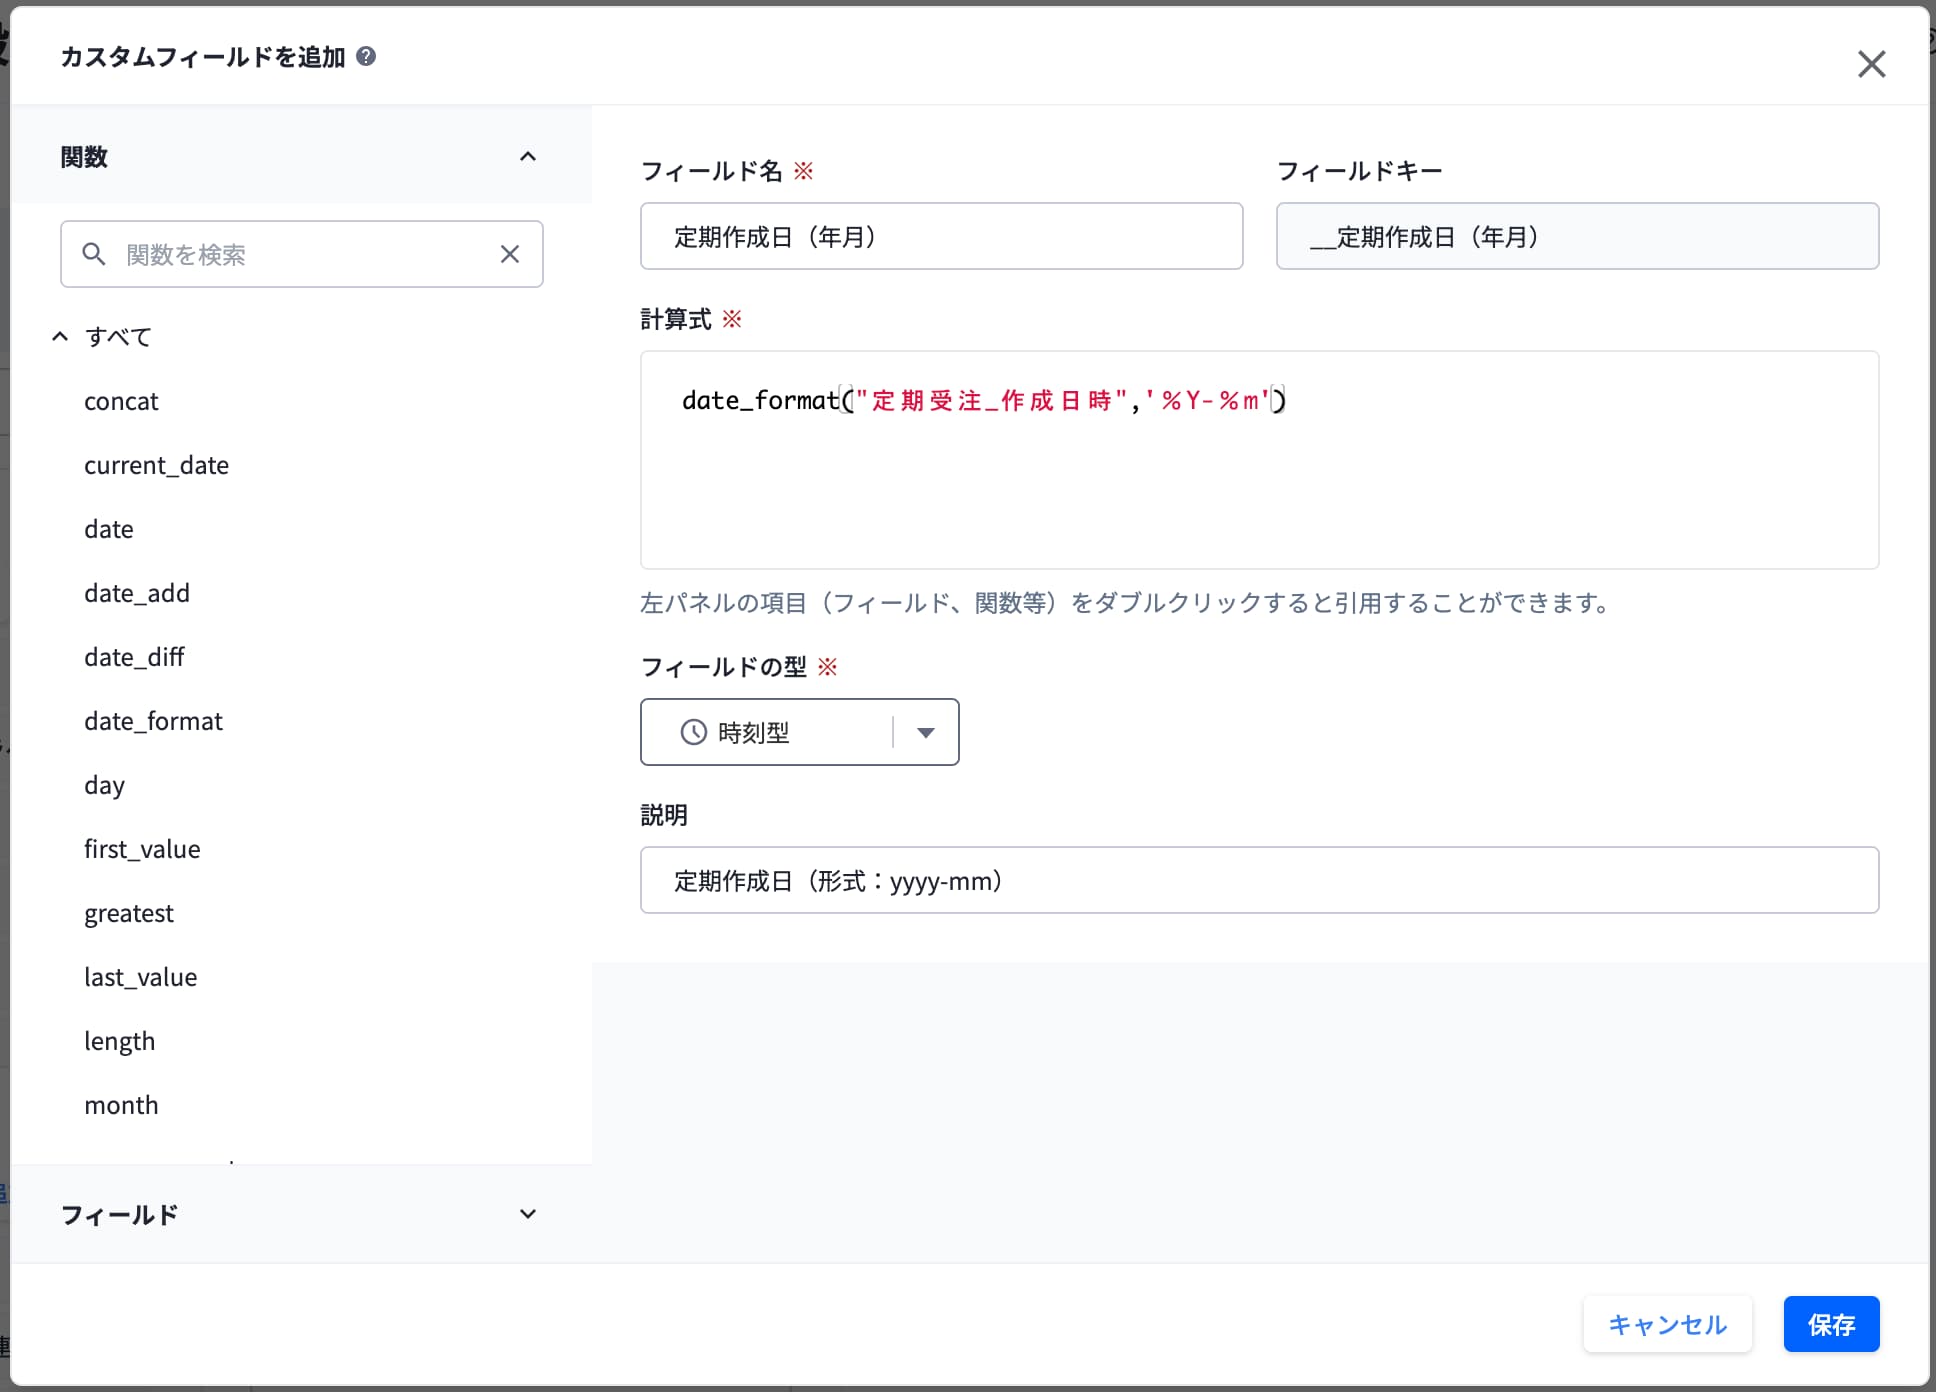This screenshot has height=1392, width=1936.
Task: Select the date_format function
Action: (153, 721)
